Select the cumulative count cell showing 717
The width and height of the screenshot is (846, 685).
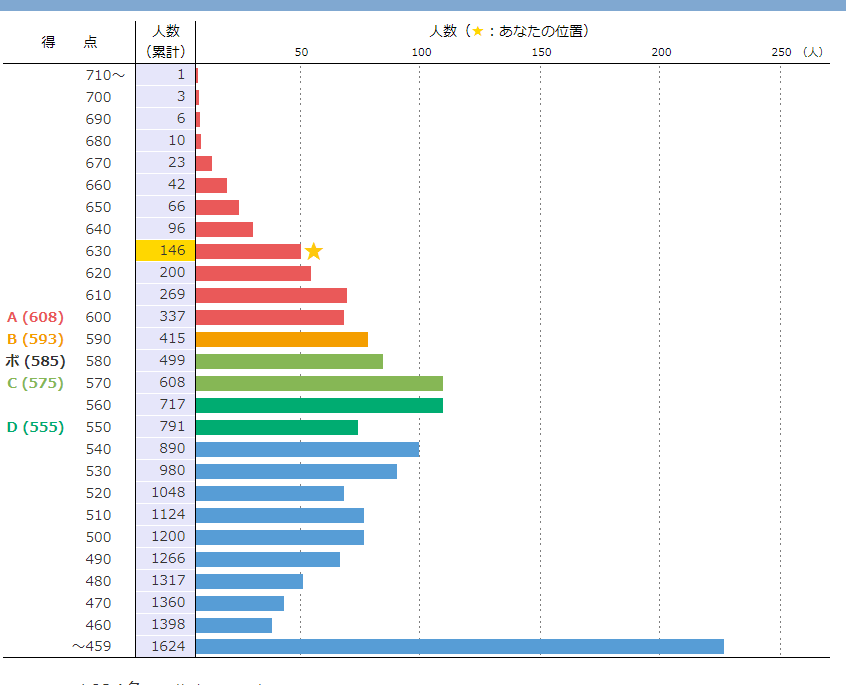tap(166, 405)
